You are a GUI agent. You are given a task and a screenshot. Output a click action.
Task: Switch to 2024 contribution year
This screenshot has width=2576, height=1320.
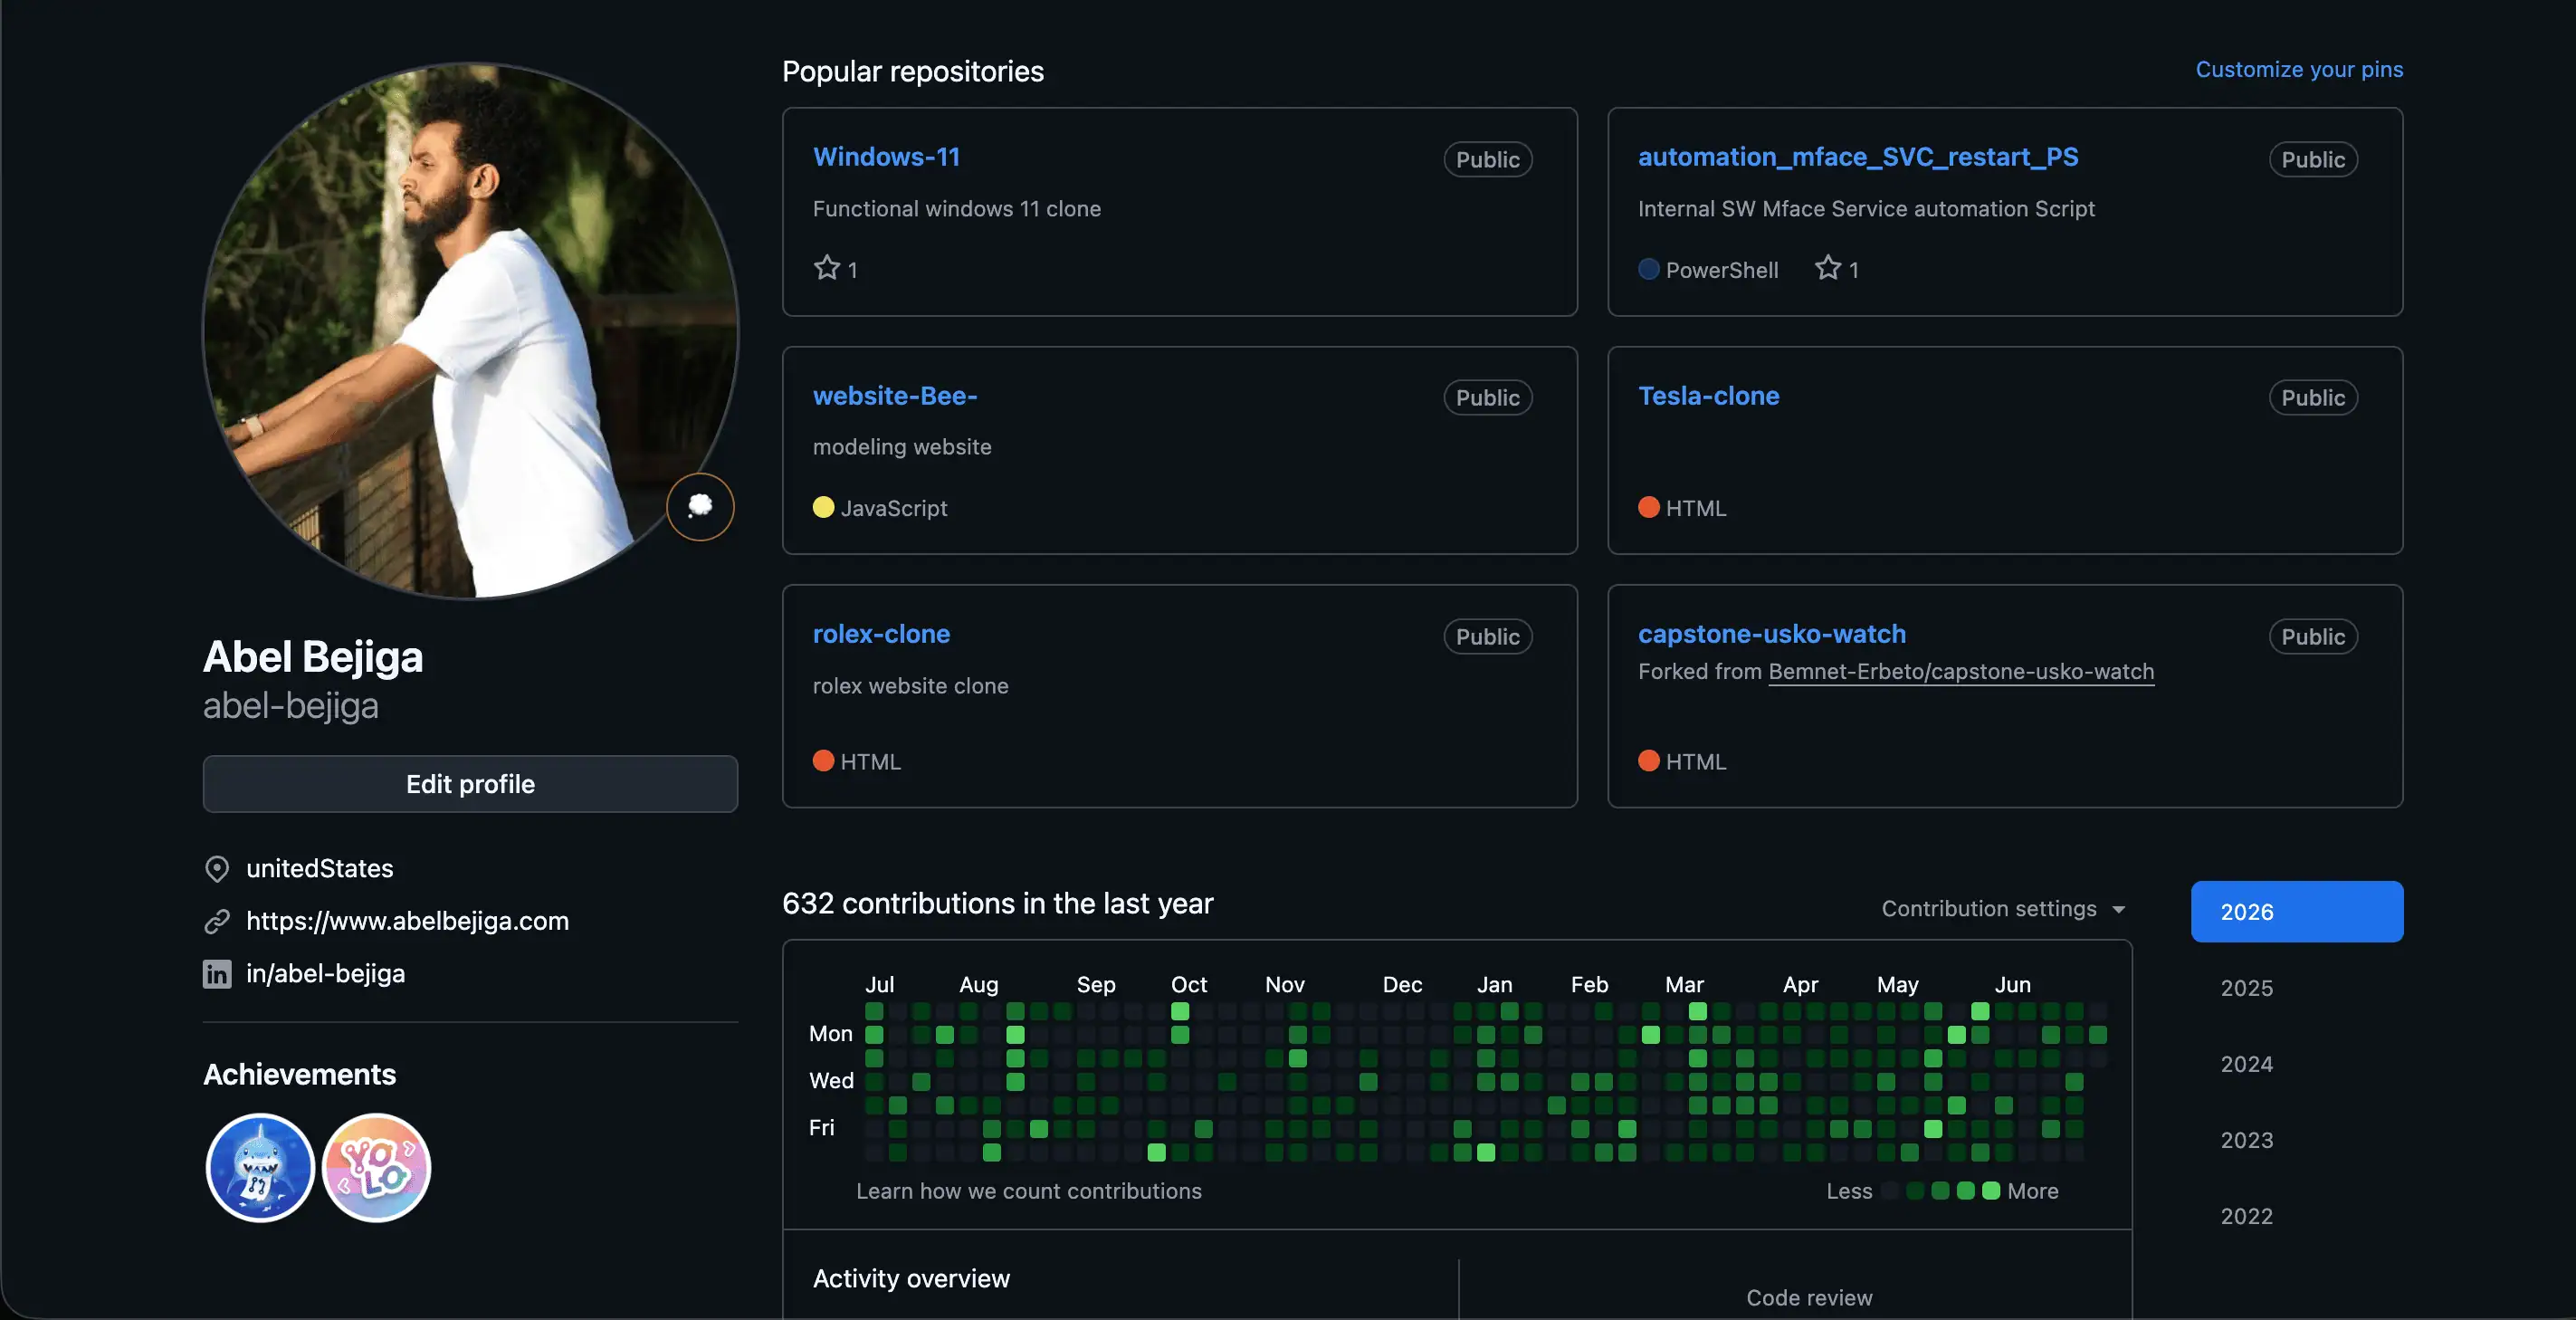[2246, 1064]
